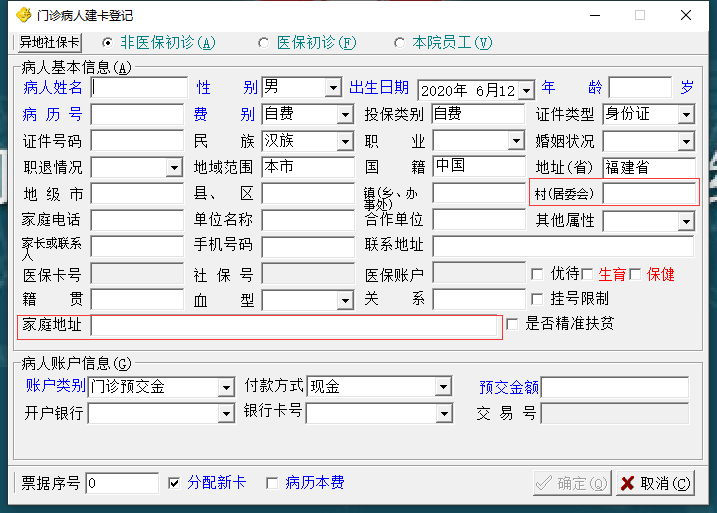The width and height of the screenshot is (717, 513).
Task: Click the 病人姓名 input field
Action: 139,87
